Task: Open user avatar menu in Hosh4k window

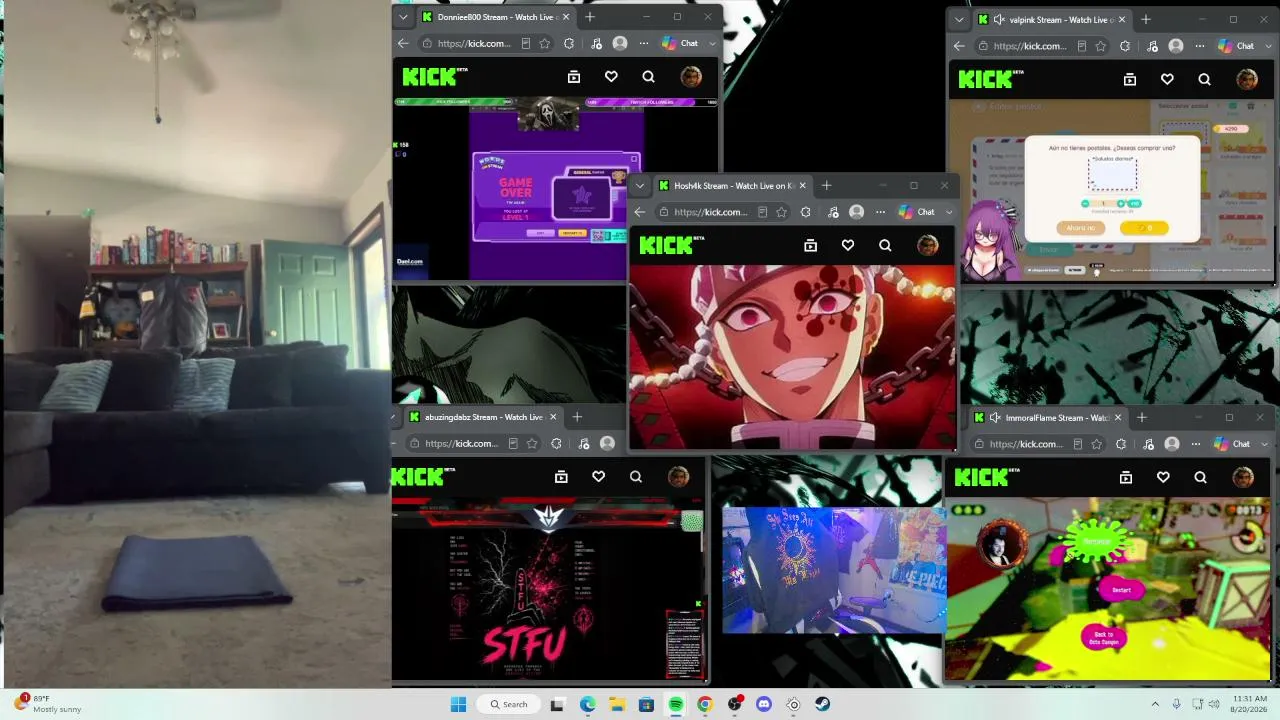Action: click(927, 245)
